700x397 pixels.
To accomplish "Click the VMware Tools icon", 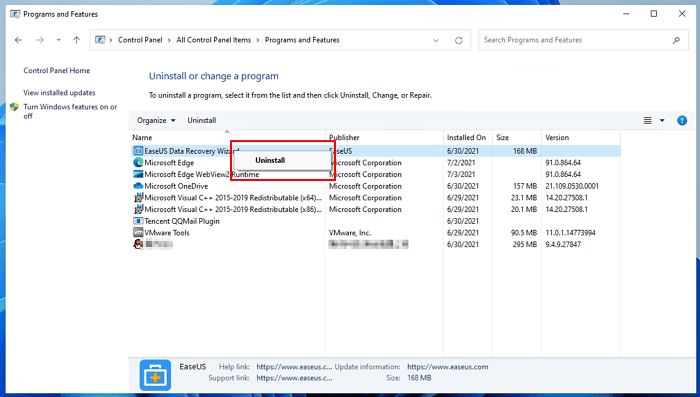I will pyautogui.click(x=138, y=233).
